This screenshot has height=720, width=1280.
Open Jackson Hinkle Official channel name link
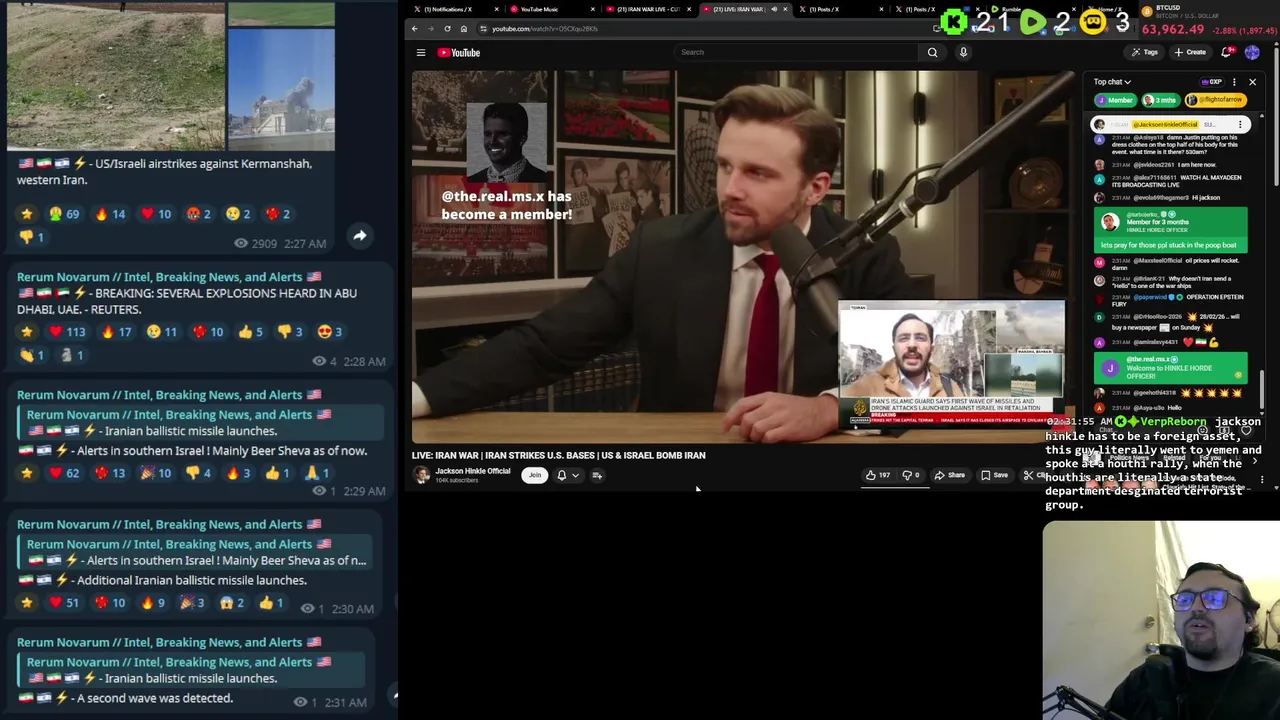472,471
